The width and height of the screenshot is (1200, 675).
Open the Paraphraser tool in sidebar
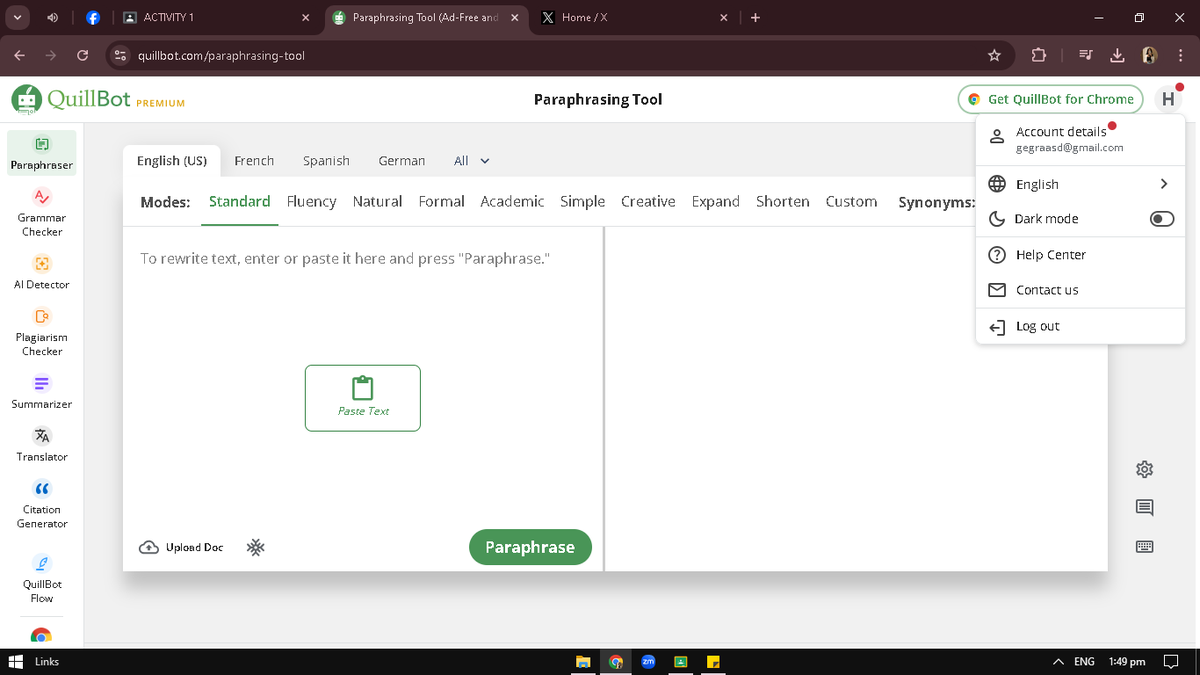tap(42, 153)
